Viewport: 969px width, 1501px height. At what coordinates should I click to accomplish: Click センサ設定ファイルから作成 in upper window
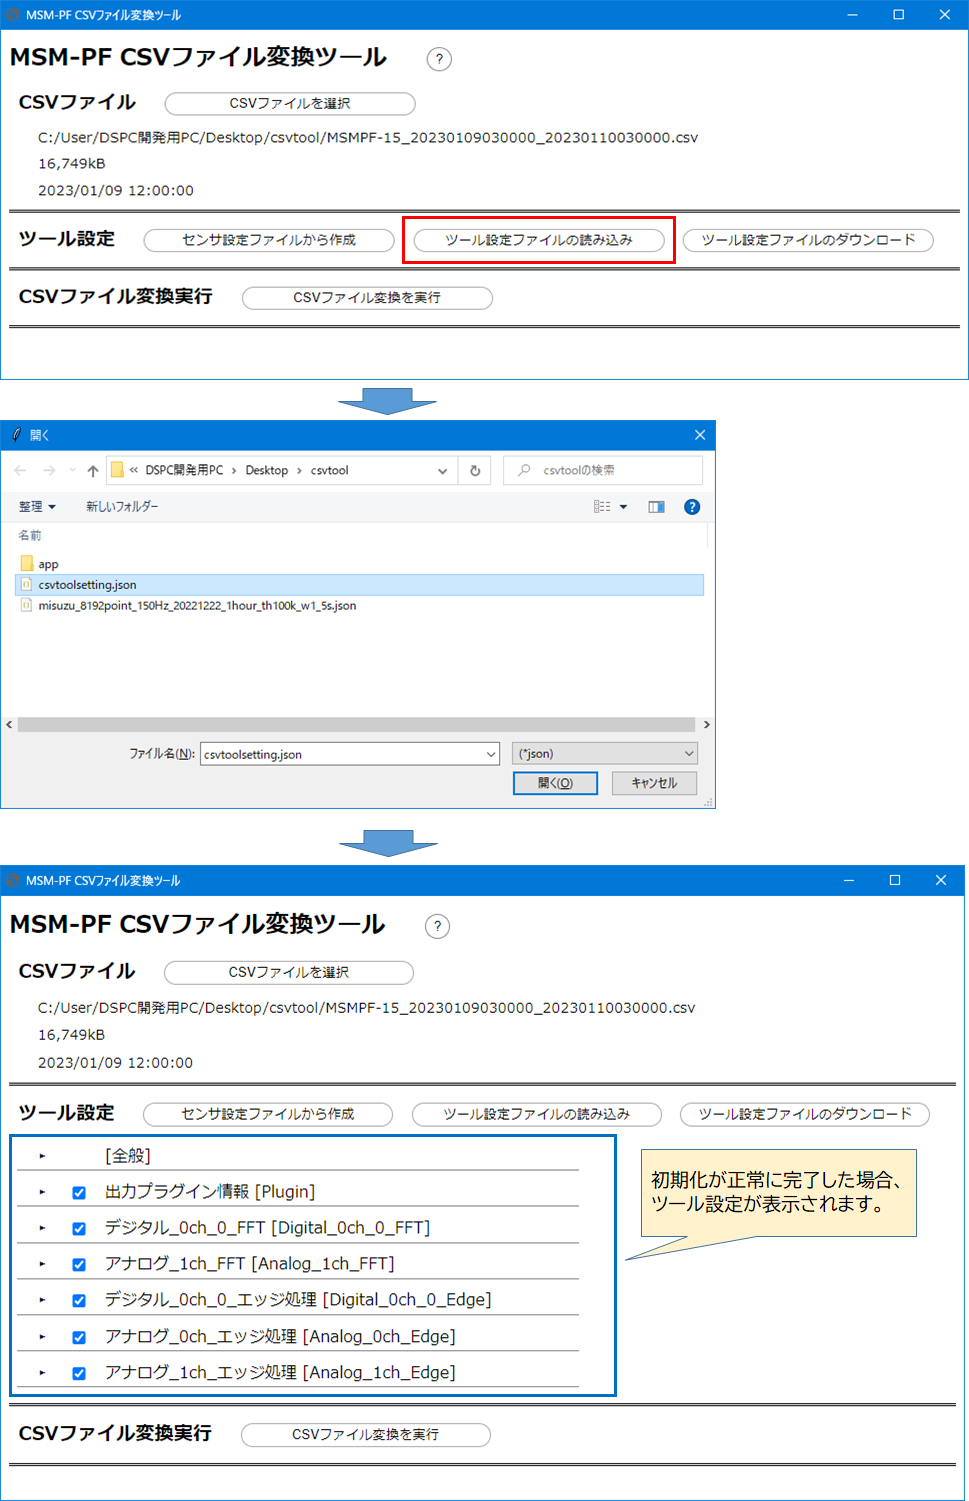click(x=269, y=240)
